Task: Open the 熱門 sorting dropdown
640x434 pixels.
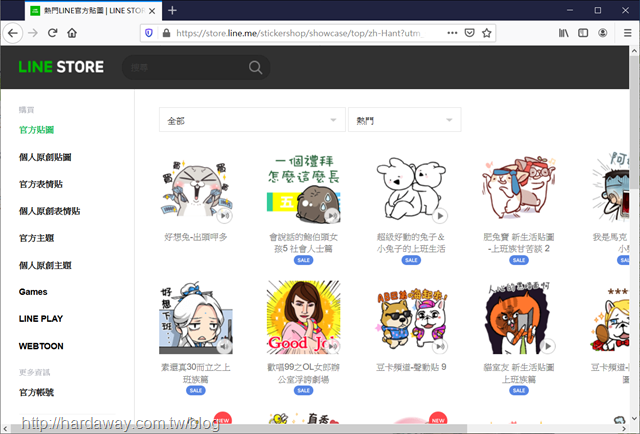Action: coord(404,120)
